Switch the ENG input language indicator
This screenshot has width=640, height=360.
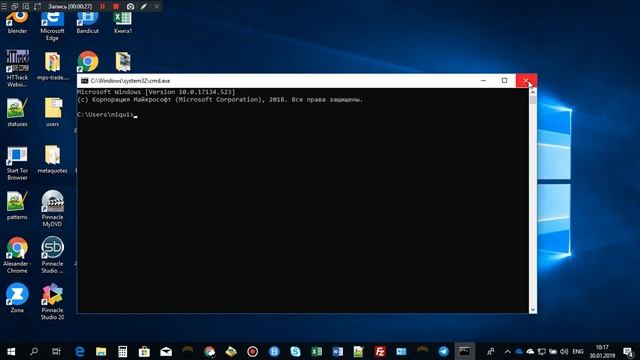coord(578,351)
